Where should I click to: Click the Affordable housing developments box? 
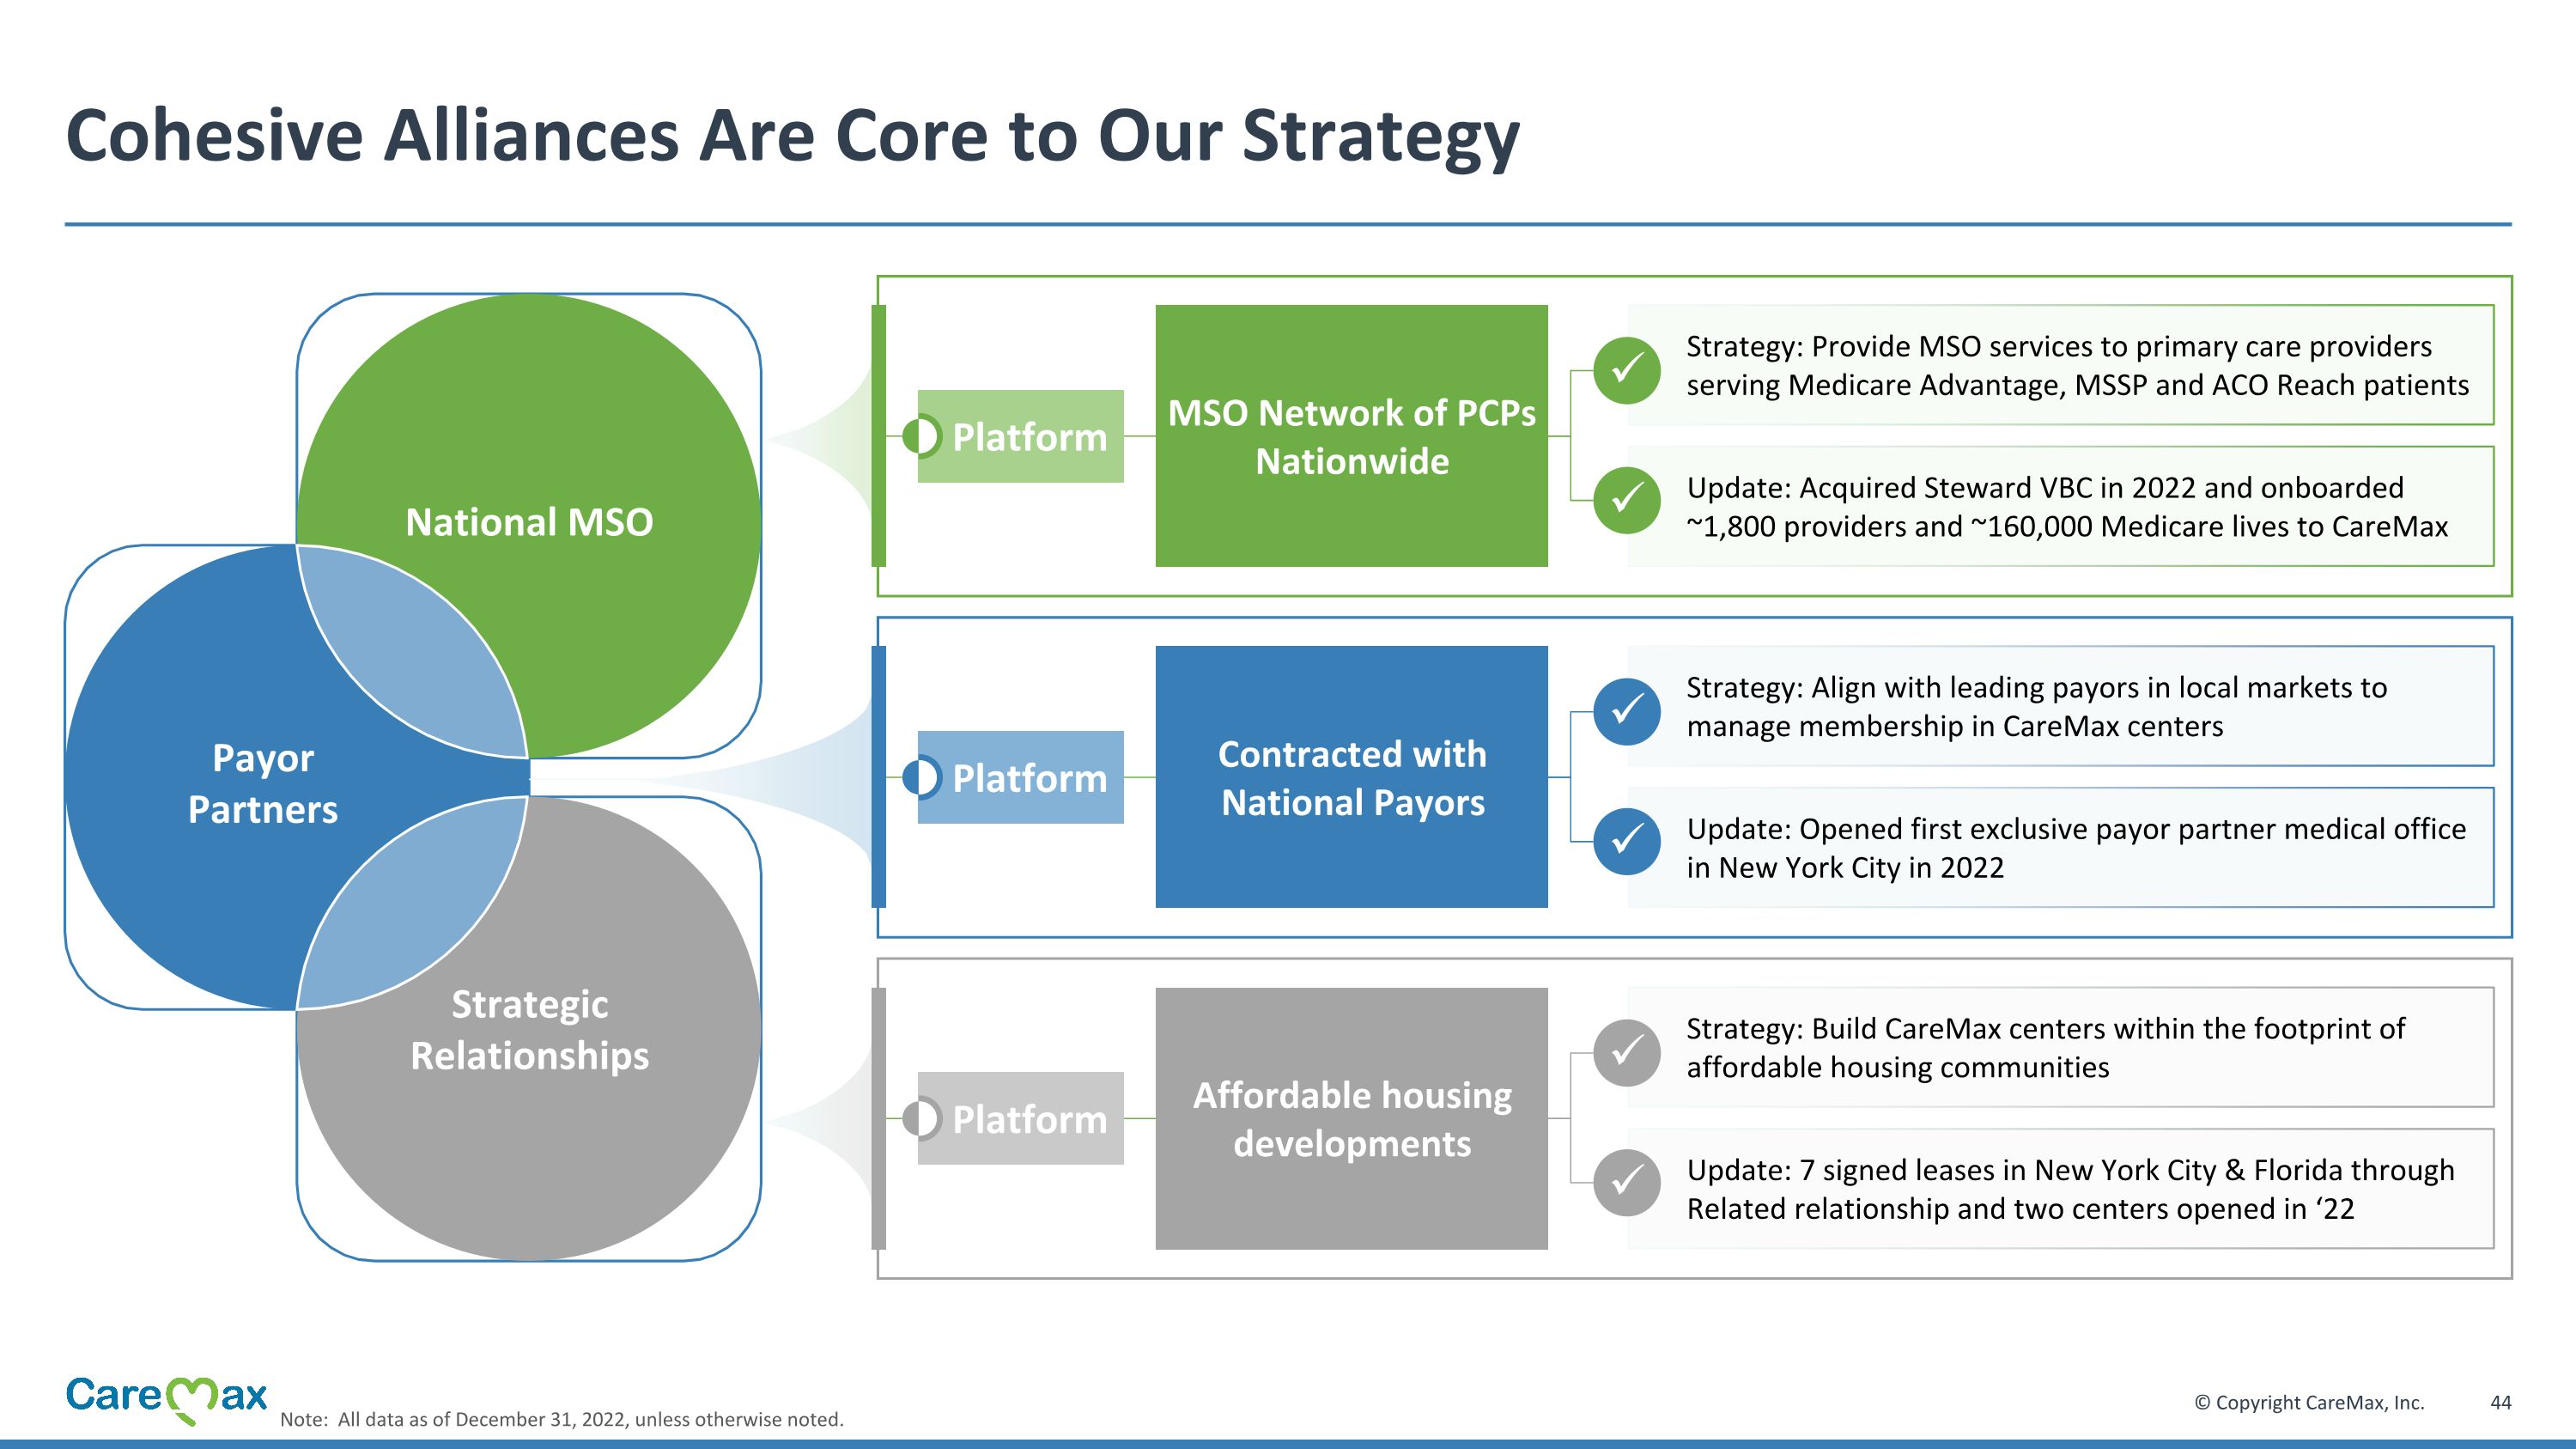point(1351,1118)
